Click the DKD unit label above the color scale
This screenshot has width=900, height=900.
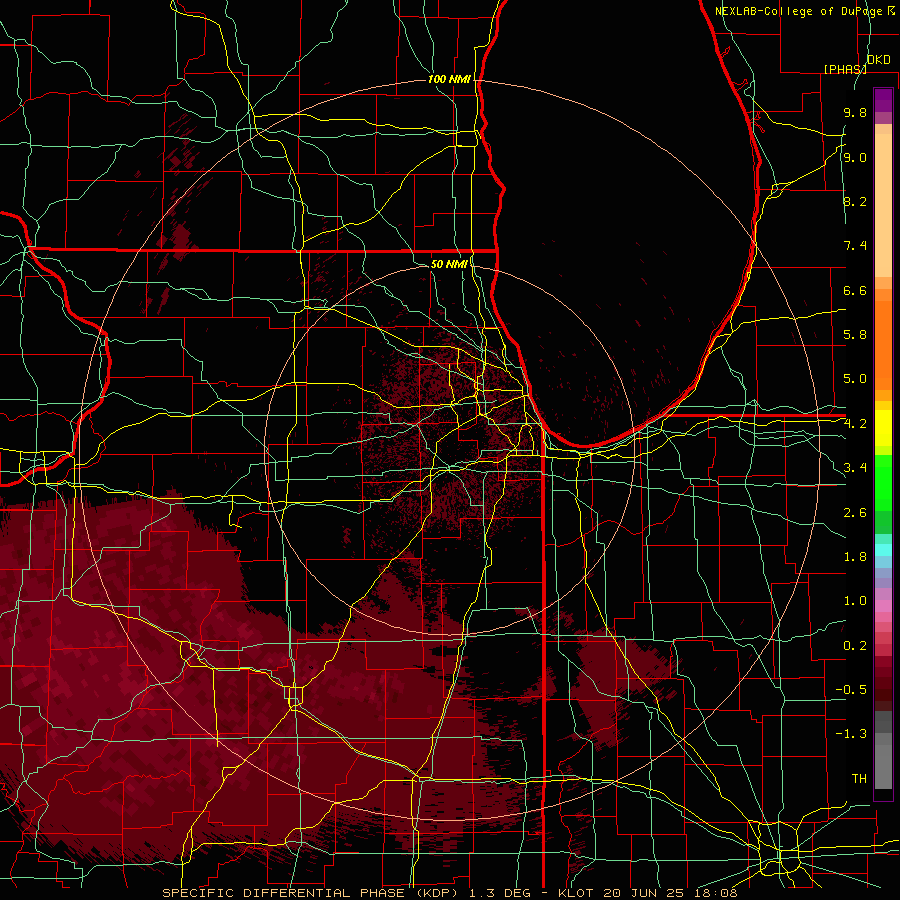pos(879,60)
